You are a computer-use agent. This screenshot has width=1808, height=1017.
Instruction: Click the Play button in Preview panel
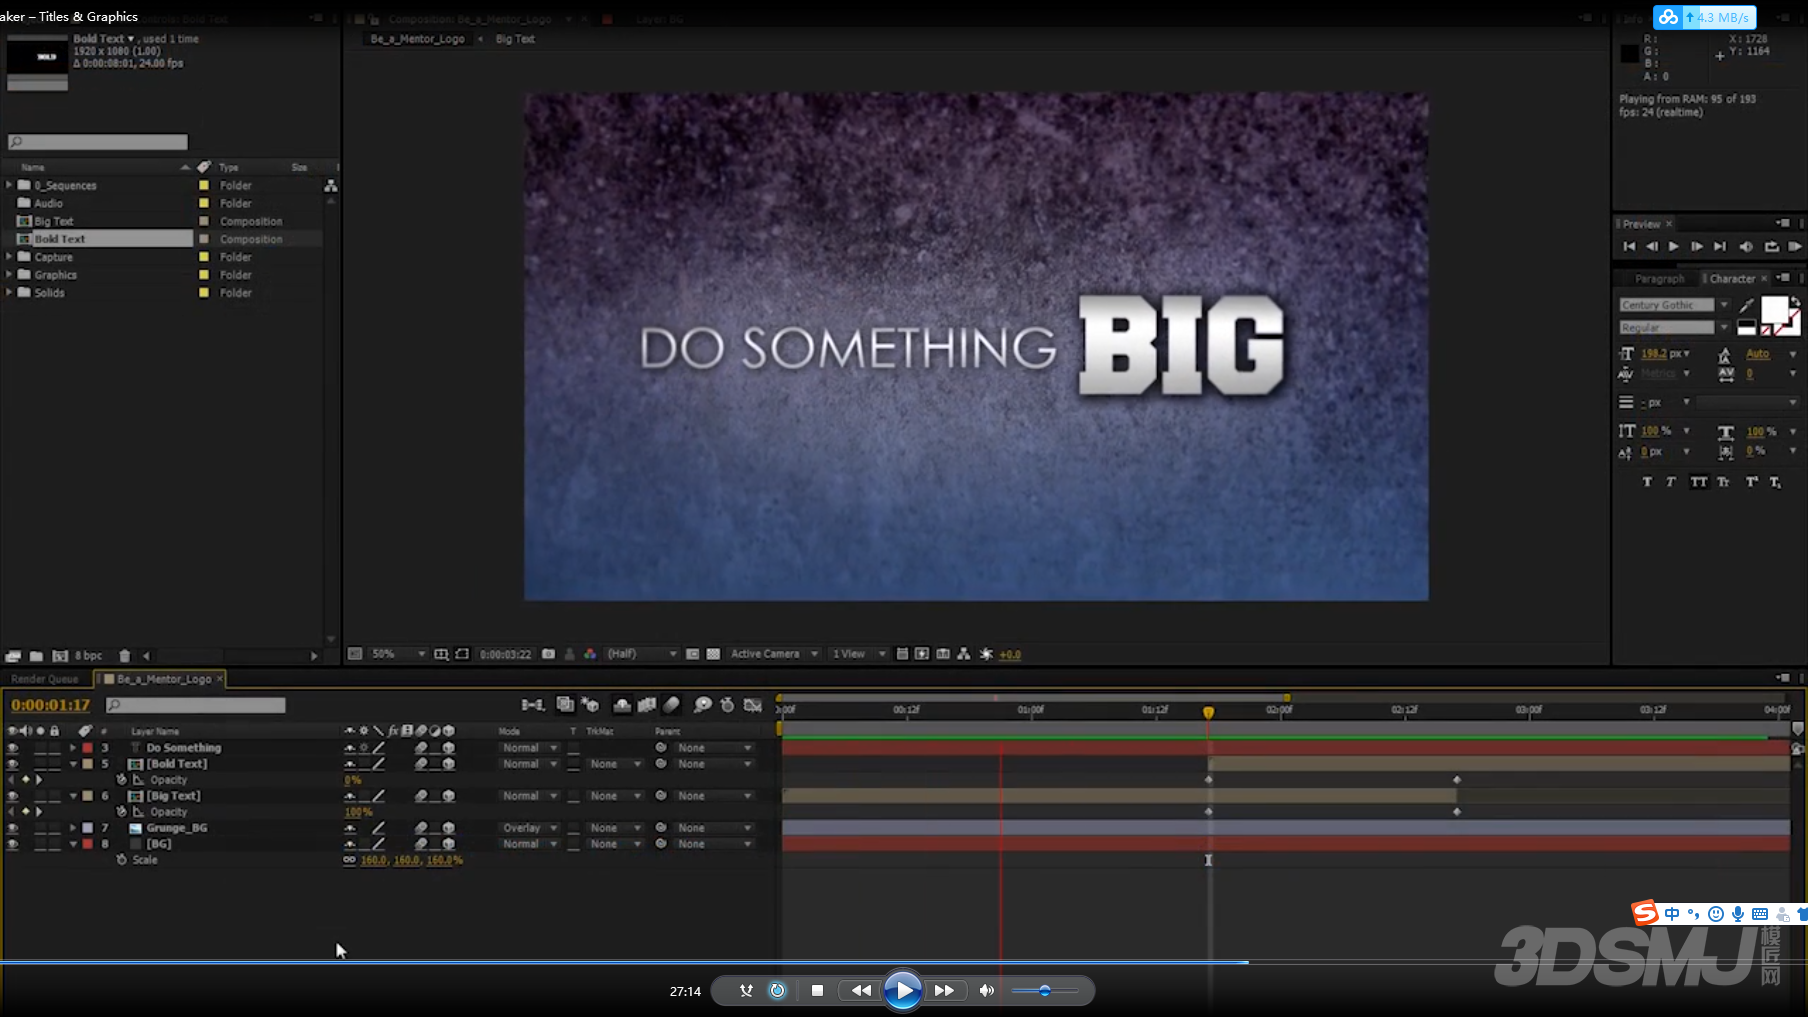[1674, 247]
